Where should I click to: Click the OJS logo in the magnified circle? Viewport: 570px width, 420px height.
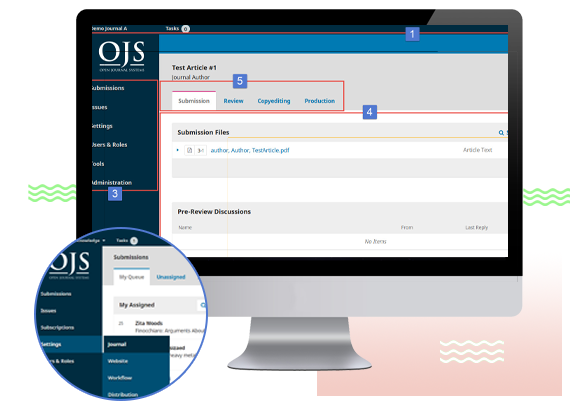pyautogui.click(x=69, y=265)
